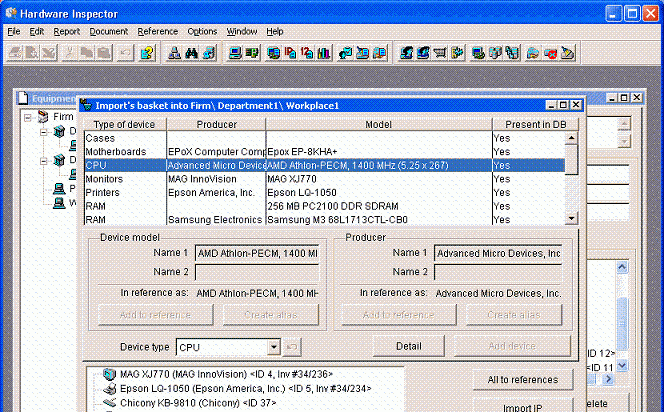Image resolution: width=664 pixels, height=412 pixels.
Task: Select the Cases row in device table
Action: 324,138
